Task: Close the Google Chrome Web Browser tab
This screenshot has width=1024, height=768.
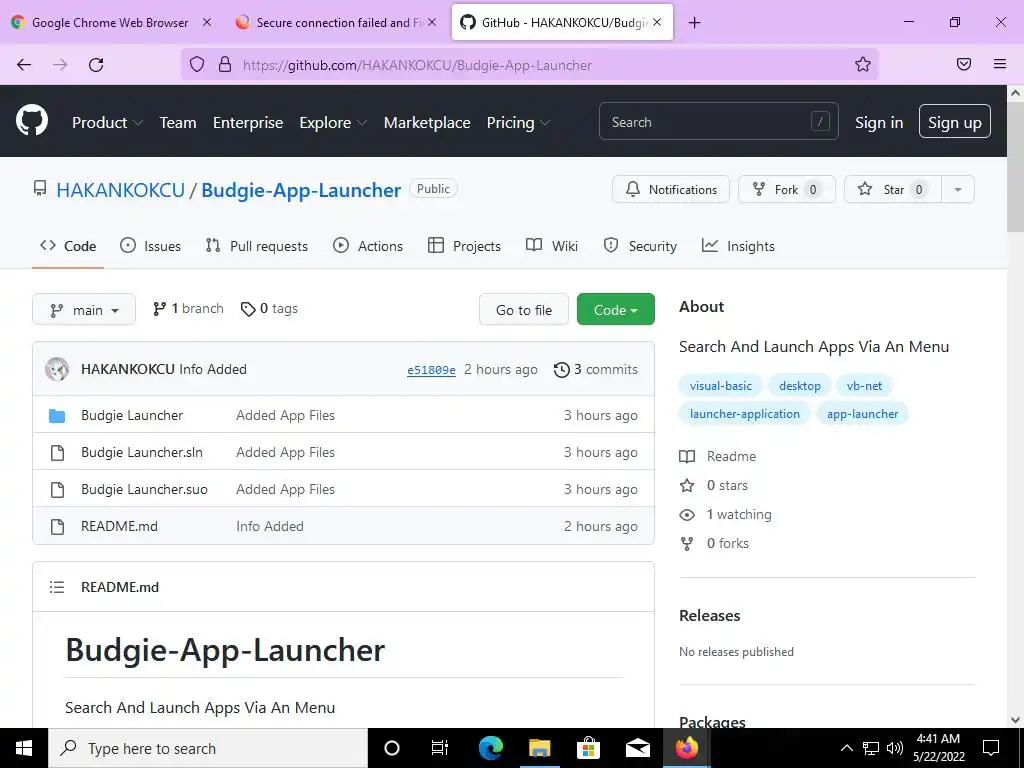Action: (x=206, y=22)
